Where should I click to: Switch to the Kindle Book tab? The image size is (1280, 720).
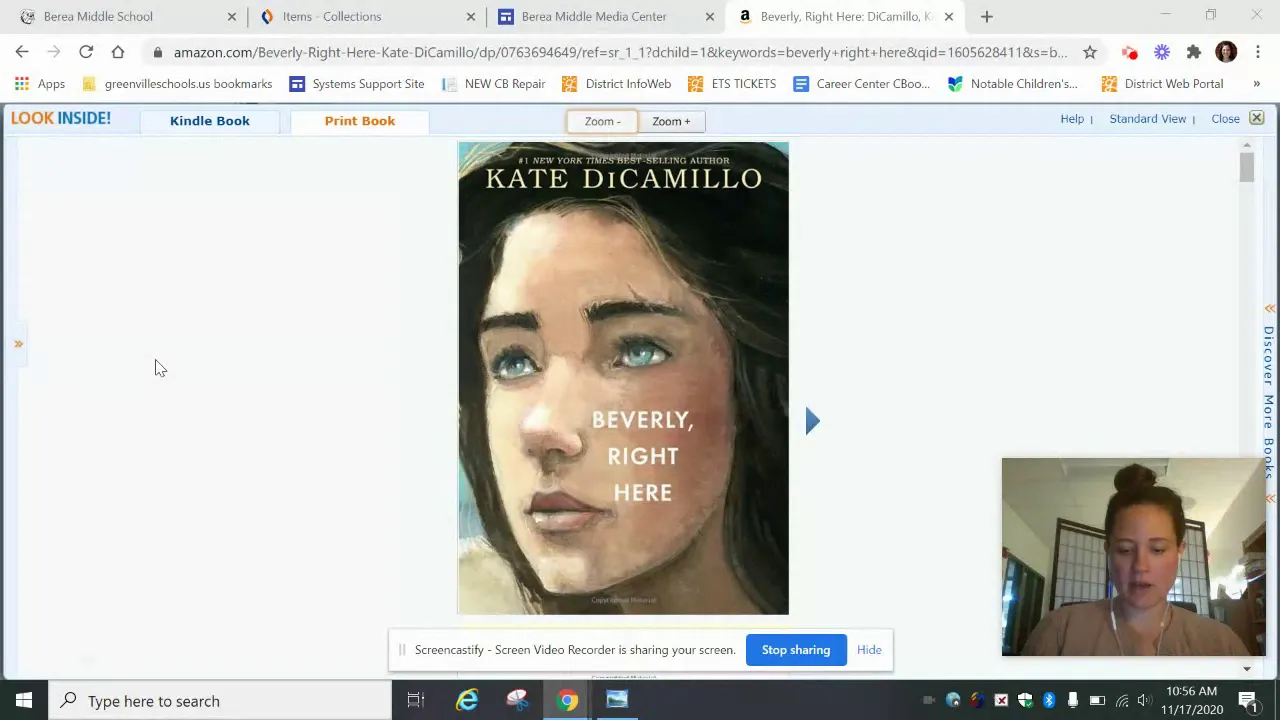tap(210, 121)
